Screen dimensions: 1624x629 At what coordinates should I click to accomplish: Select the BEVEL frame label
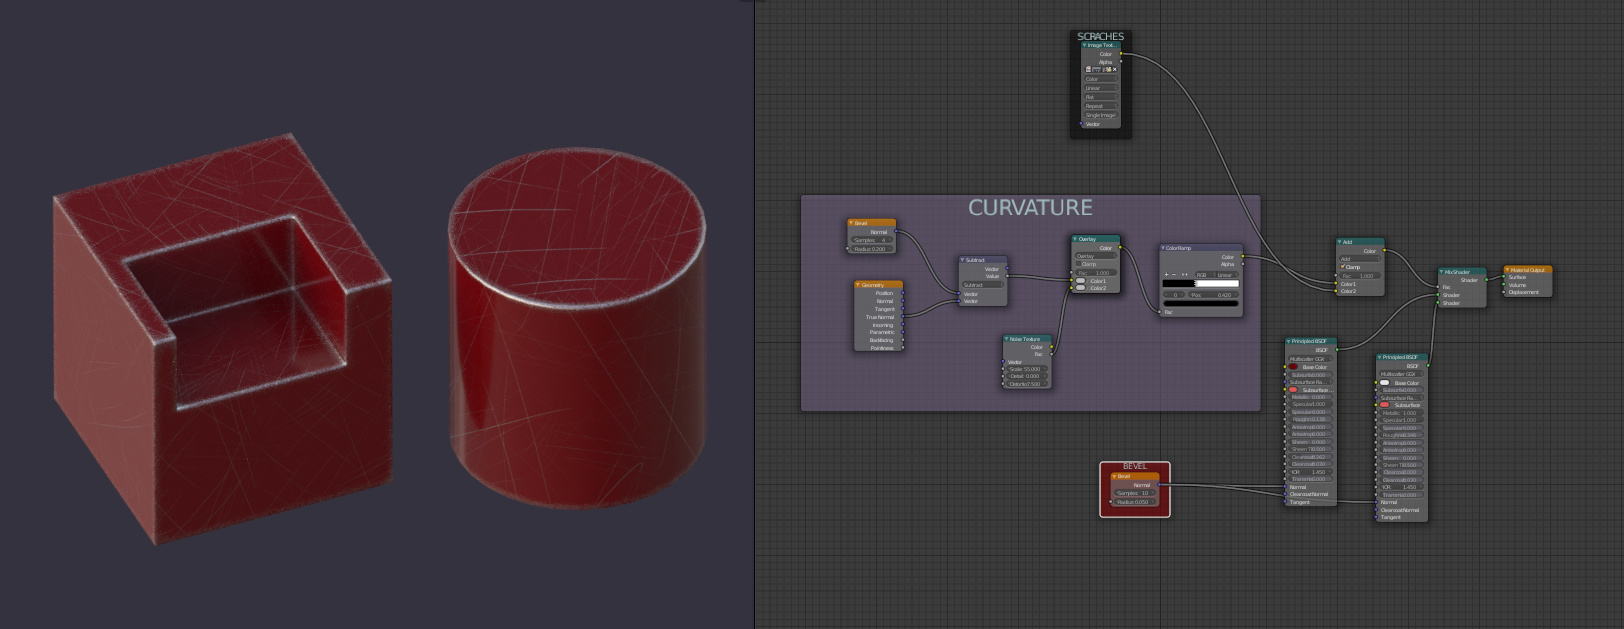(x=1135, y=466)
